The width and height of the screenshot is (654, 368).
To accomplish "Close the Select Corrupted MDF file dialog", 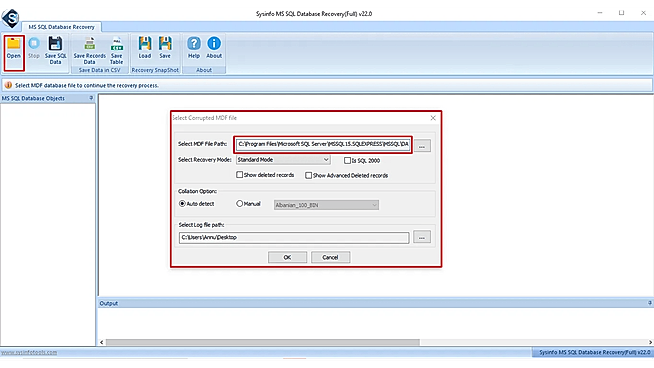I will coord(433,118).
